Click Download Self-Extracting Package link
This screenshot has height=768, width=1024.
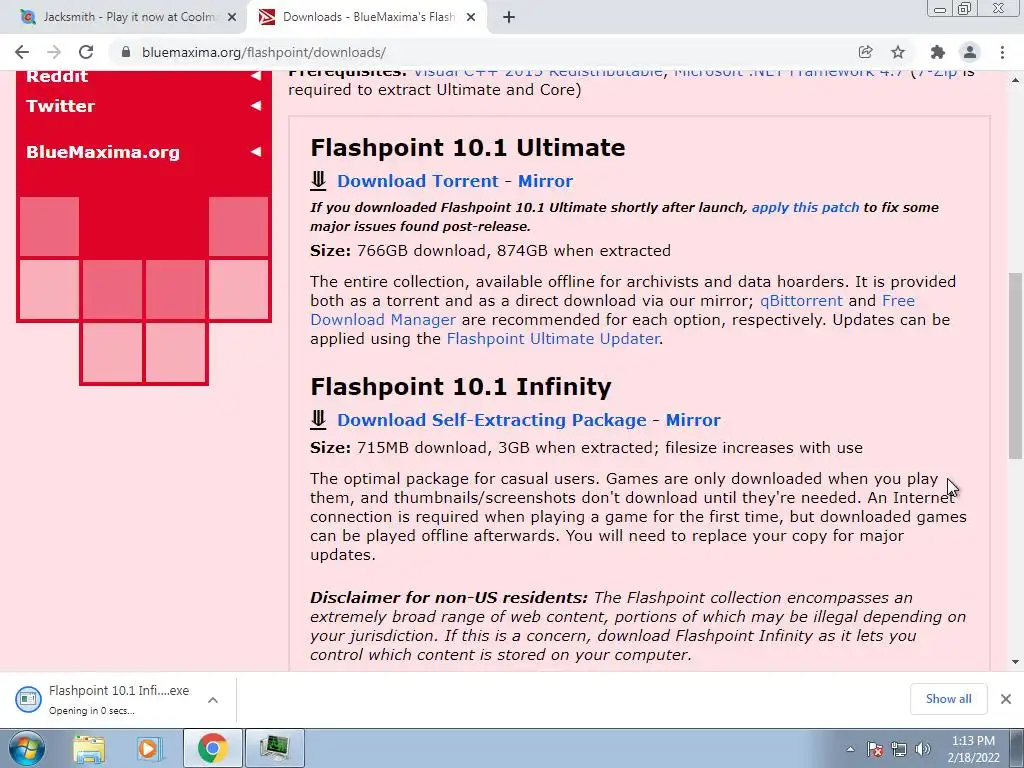(x=492, y=420)
